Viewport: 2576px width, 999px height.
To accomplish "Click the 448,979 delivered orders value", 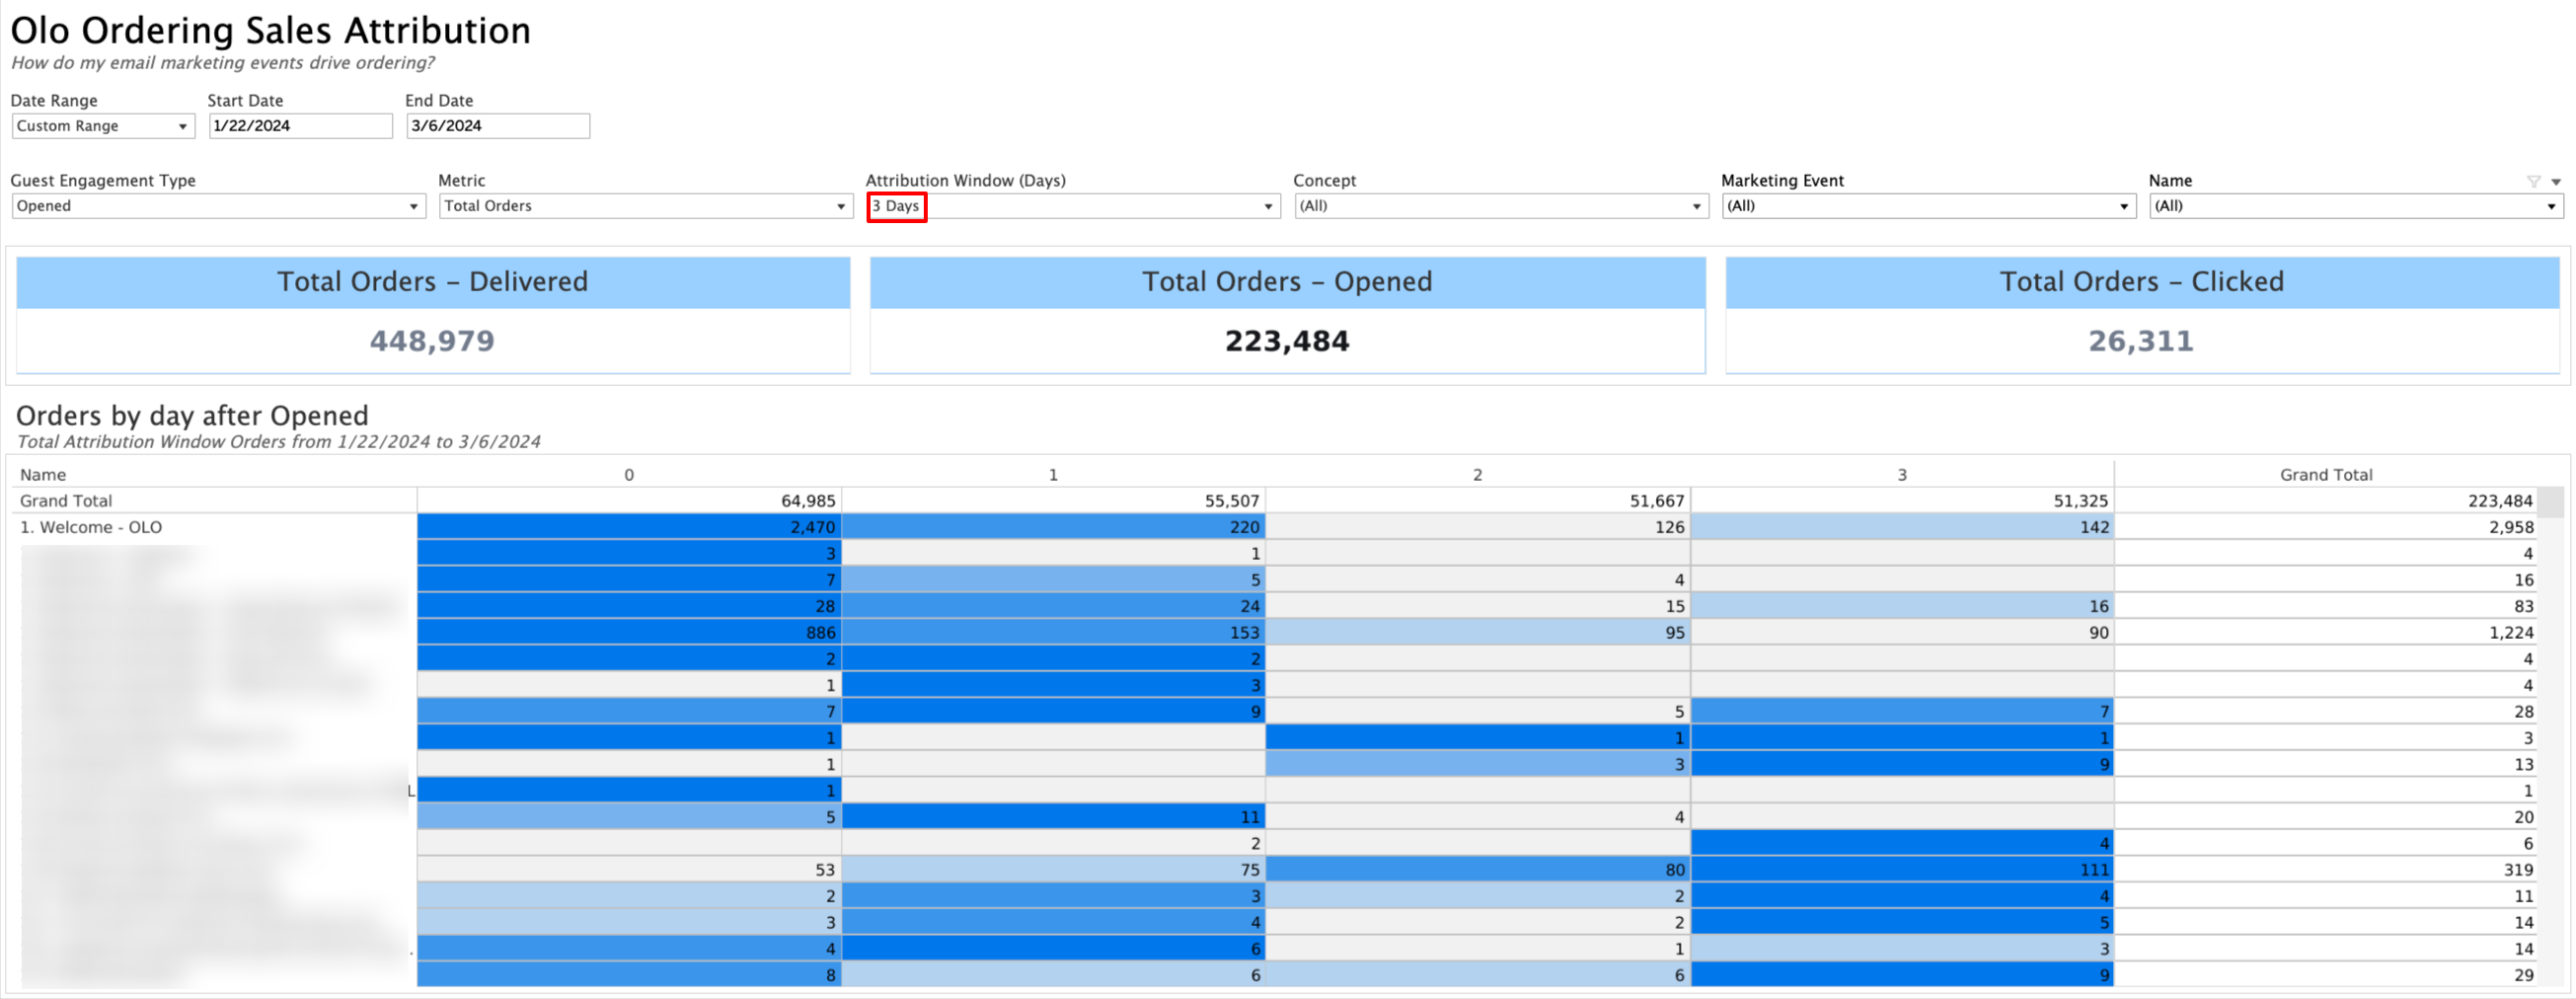I will pos(432,341).
